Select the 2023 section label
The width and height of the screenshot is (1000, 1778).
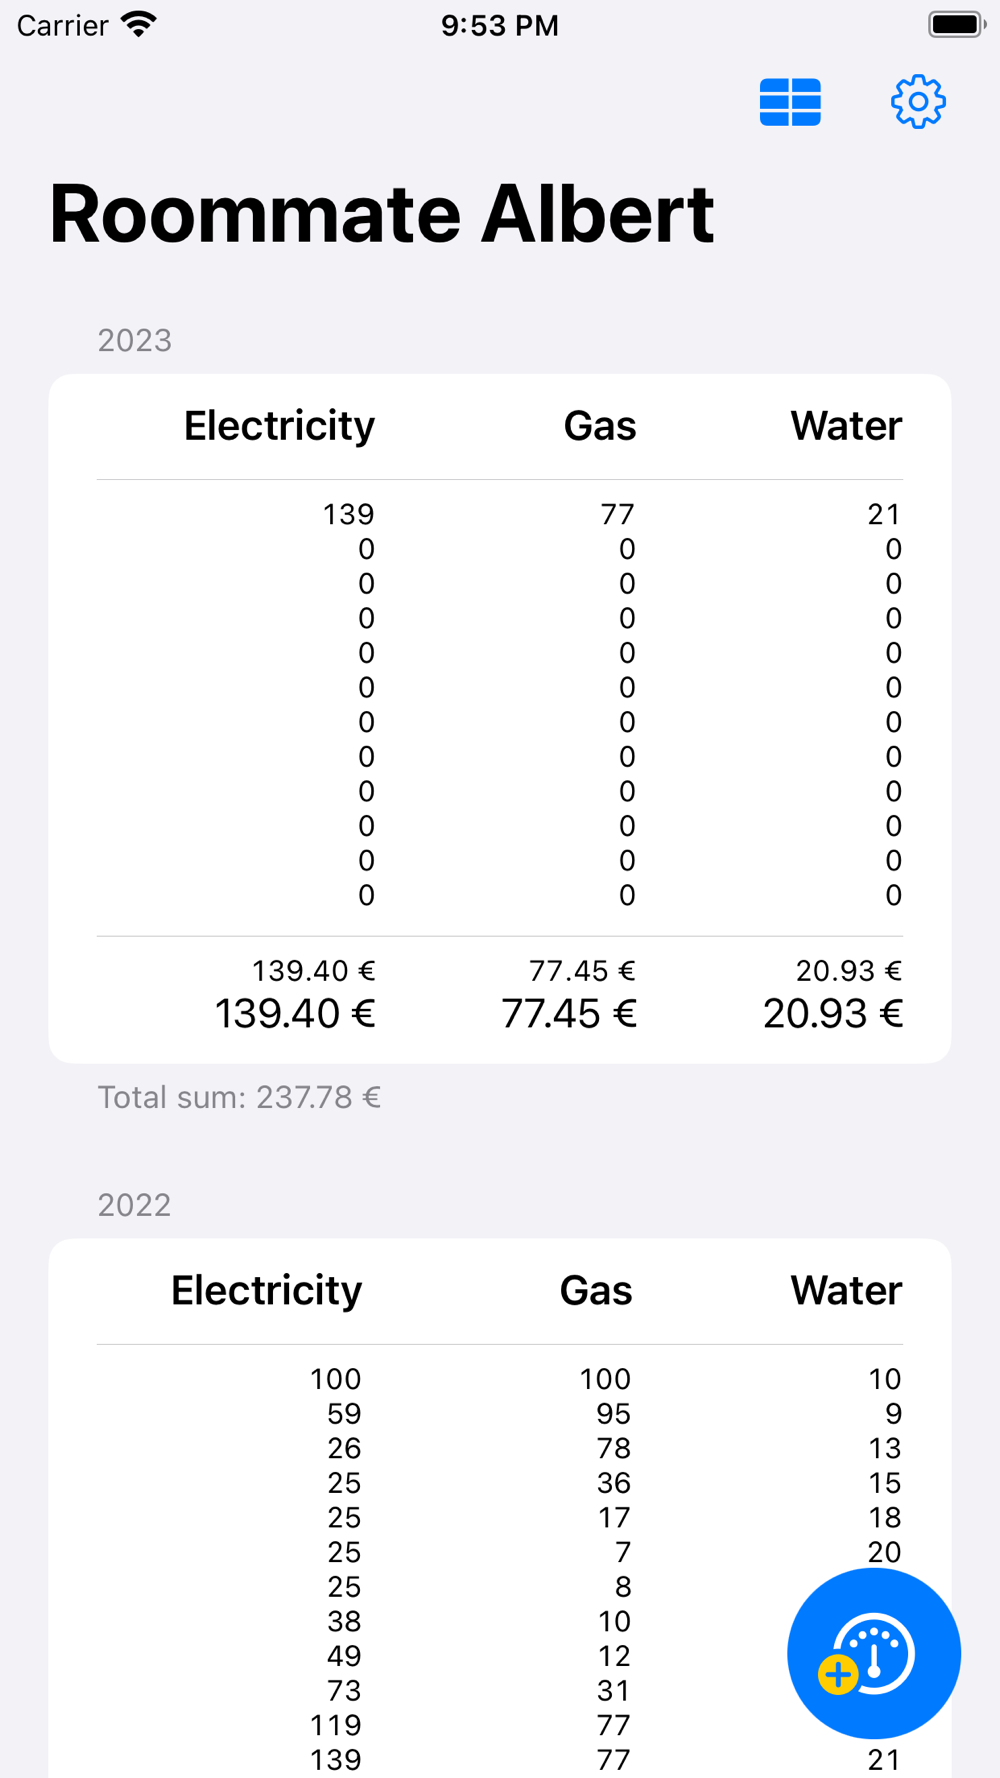(x=135, y=341)
